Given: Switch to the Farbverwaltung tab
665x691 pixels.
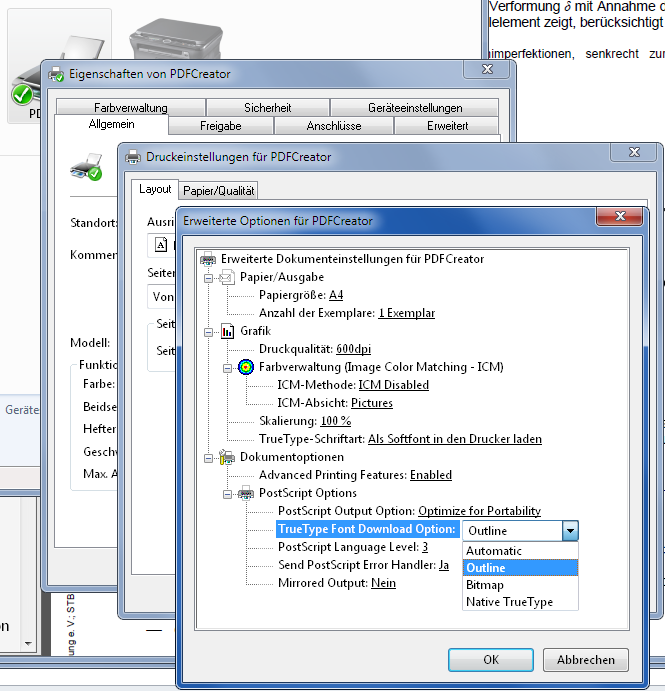Looking at the screenshot, I should click(131, 108).
